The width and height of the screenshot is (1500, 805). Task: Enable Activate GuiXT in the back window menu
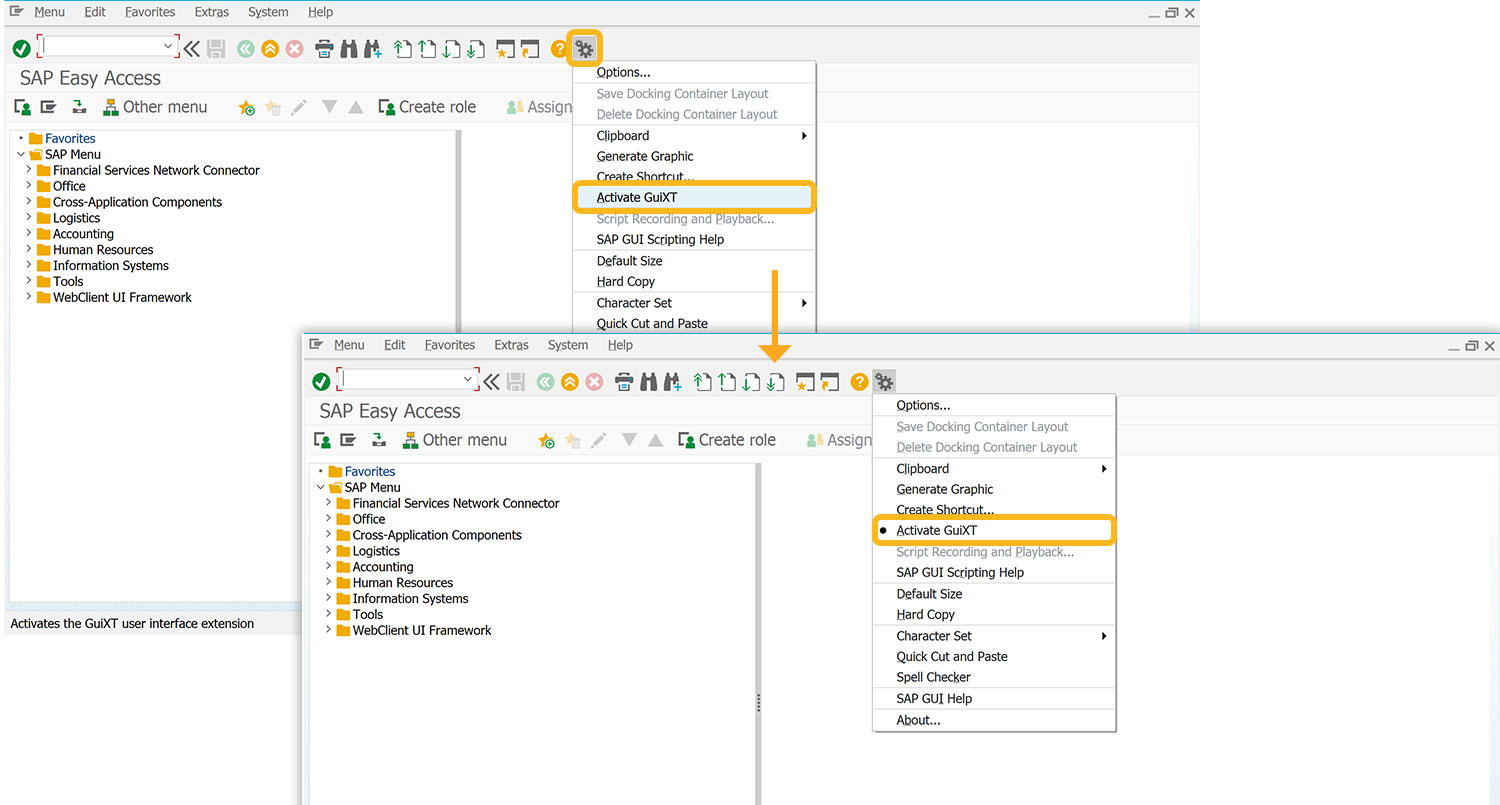pyautogui.click(x=695, y=197)
